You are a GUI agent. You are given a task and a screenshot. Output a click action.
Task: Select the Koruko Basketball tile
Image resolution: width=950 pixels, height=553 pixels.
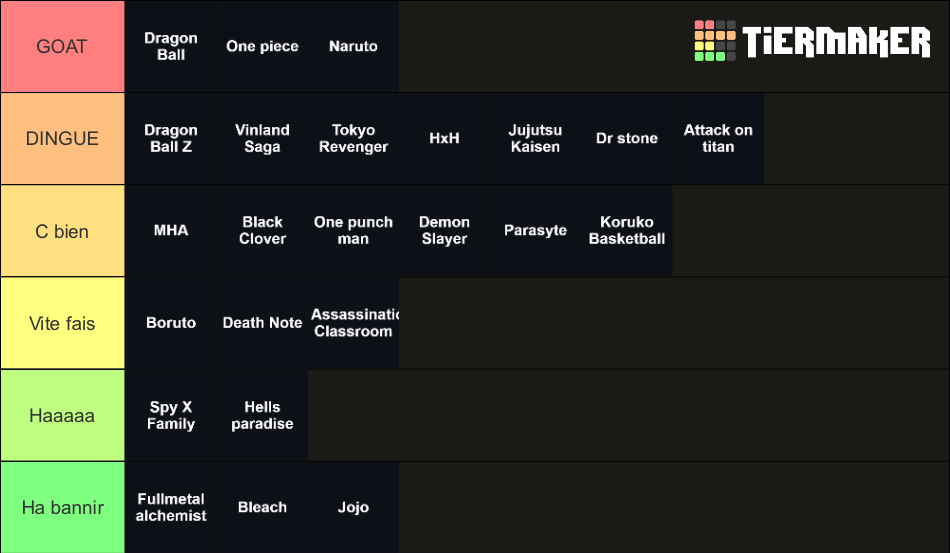(627, 231)
